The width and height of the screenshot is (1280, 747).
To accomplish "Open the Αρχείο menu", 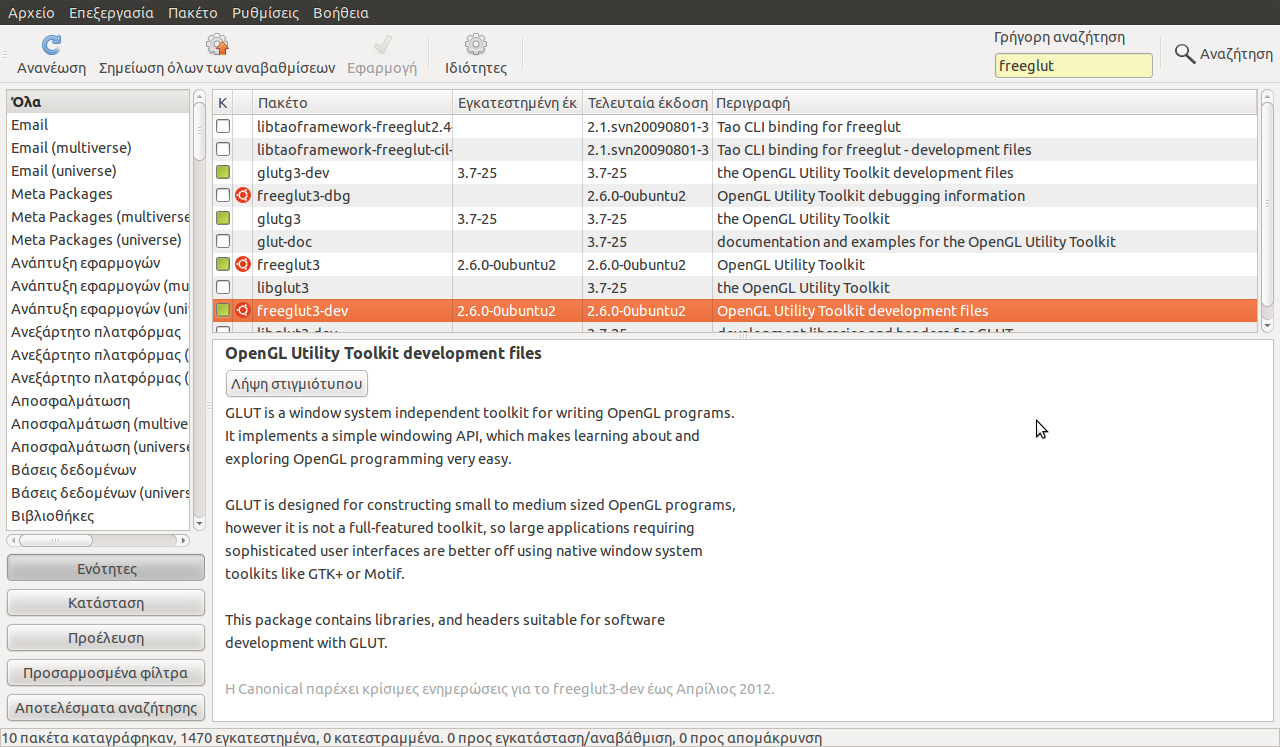I will [32, 13].
